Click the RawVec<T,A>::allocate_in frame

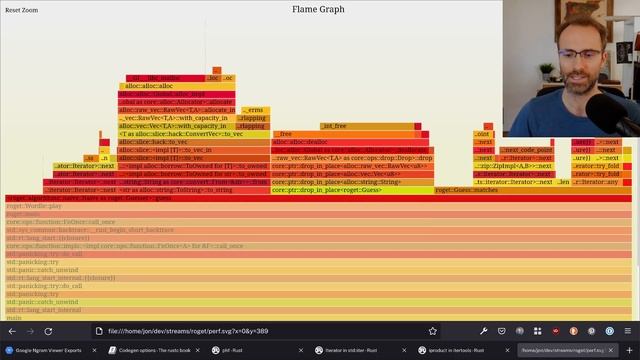(177, 110)
